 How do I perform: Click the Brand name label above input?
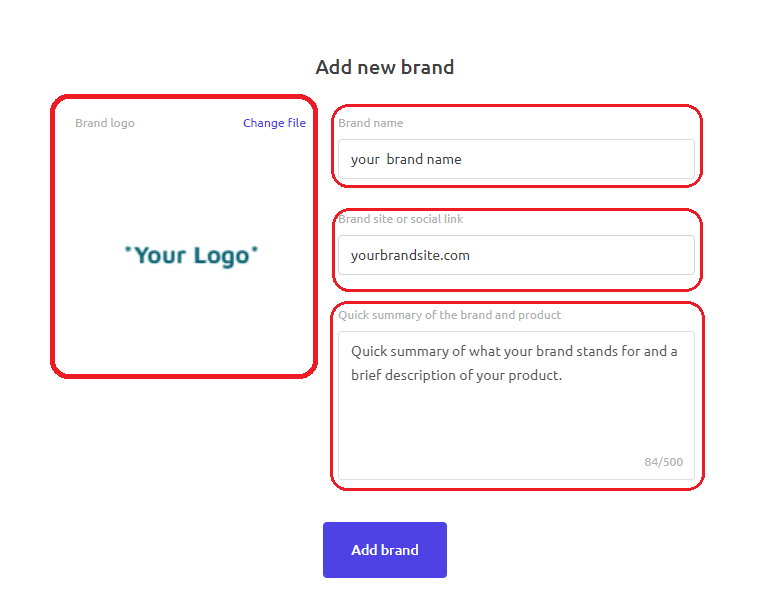371,123
